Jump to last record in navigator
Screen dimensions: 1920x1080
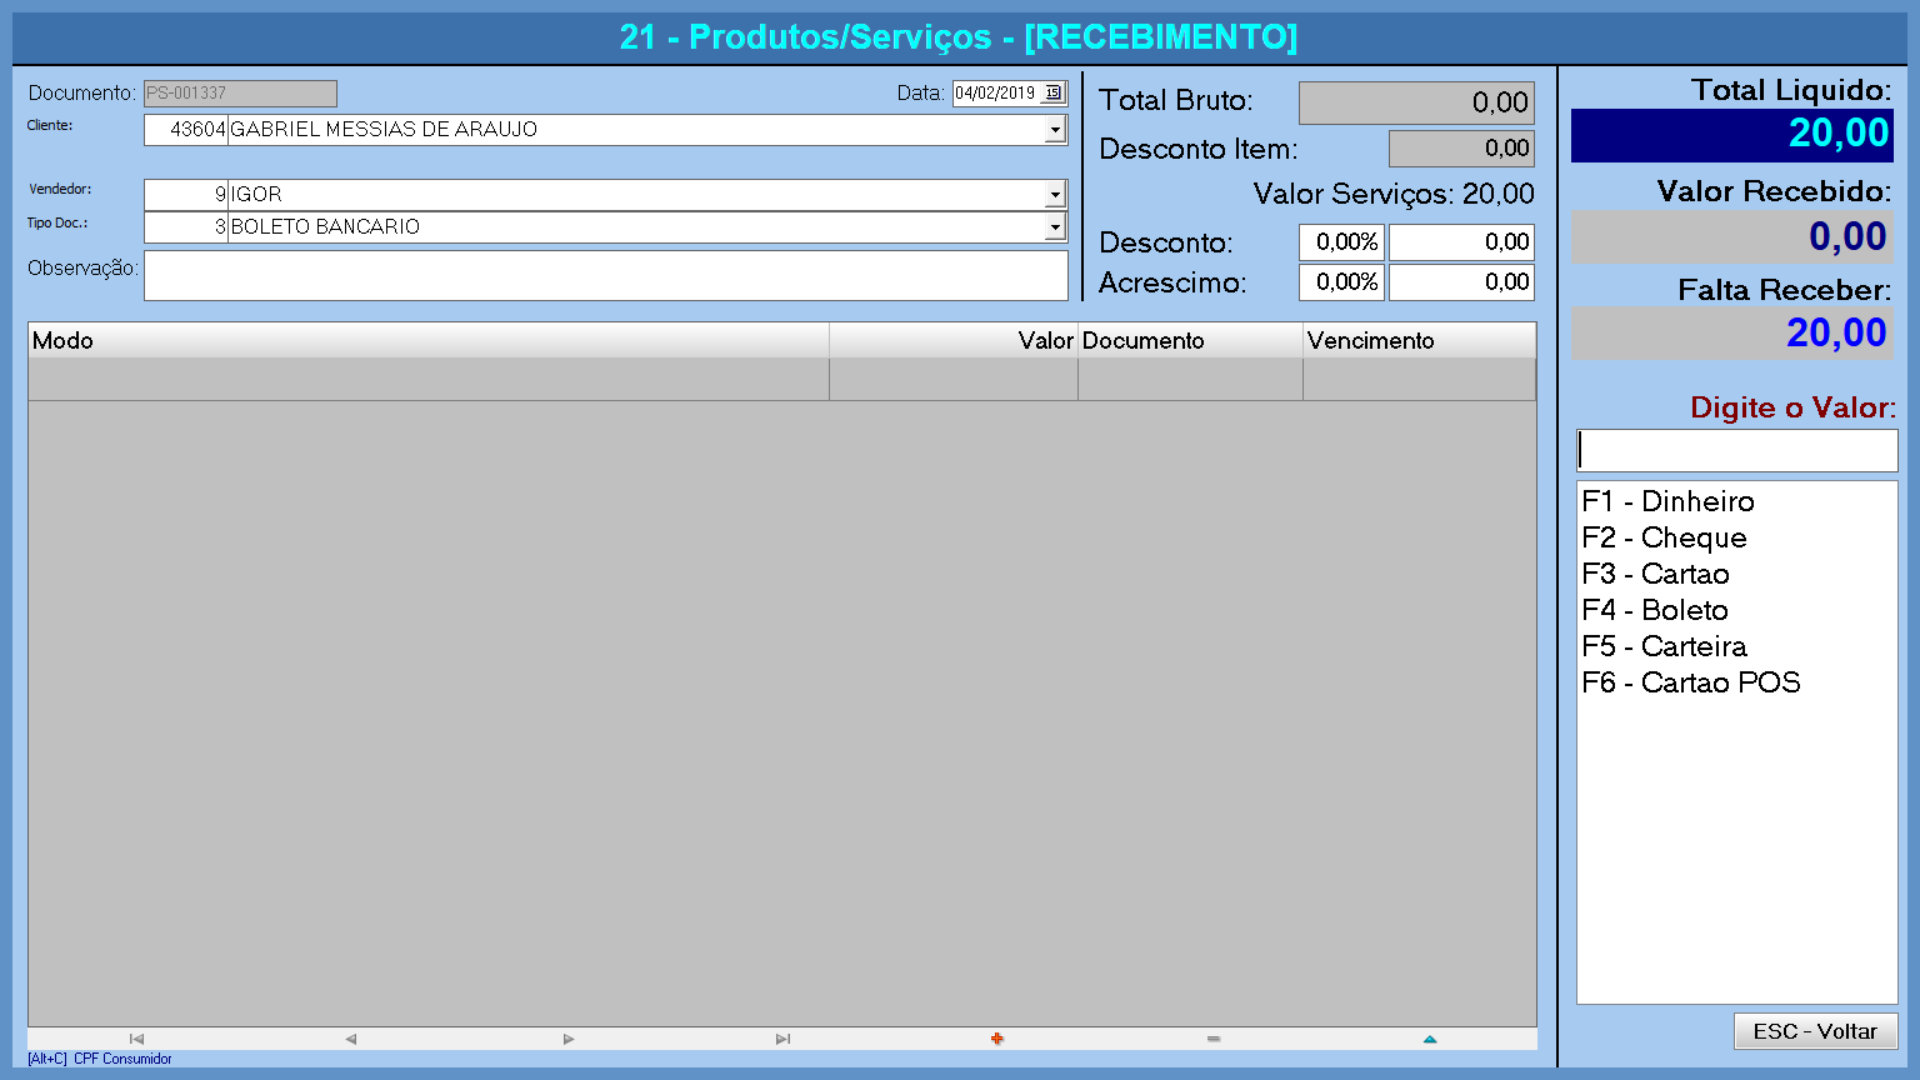click(x=783, y=1039)
